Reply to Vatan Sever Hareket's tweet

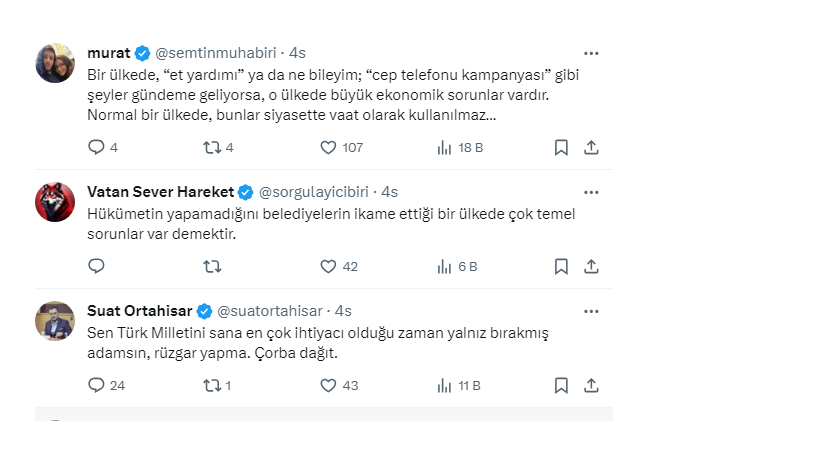[97, 266]
